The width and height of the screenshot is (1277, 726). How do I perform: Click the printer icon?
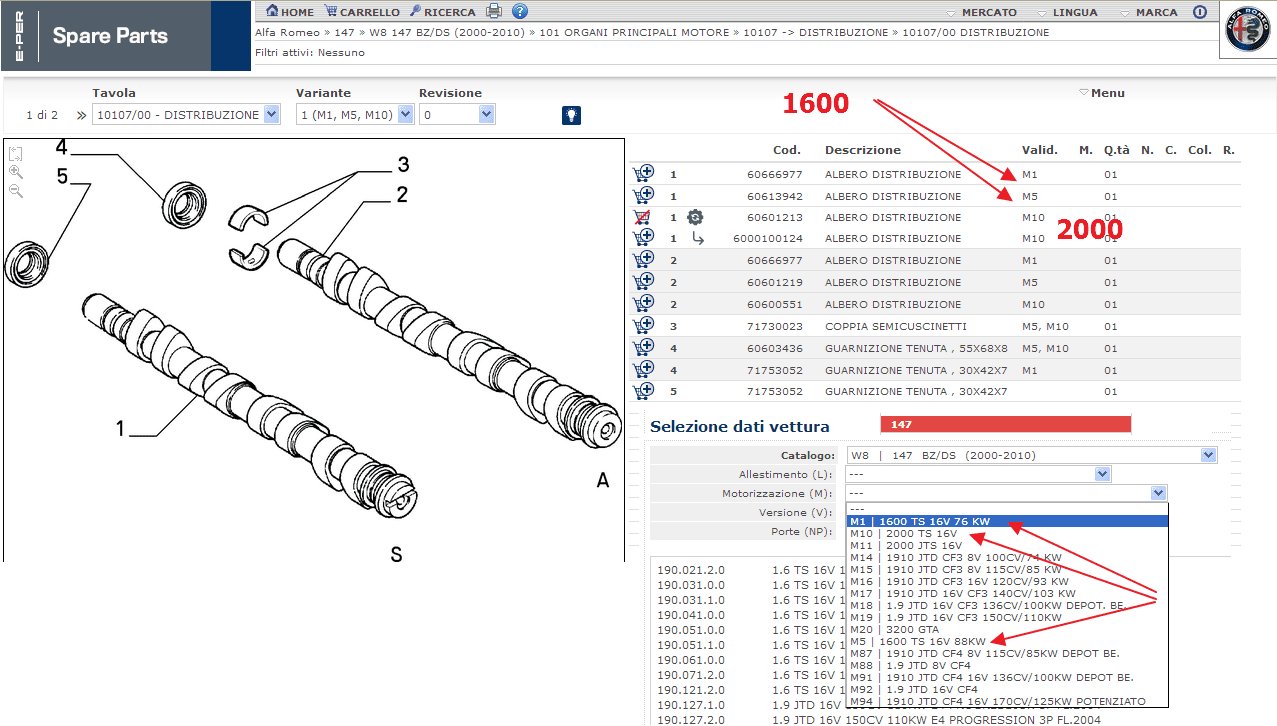494,12
